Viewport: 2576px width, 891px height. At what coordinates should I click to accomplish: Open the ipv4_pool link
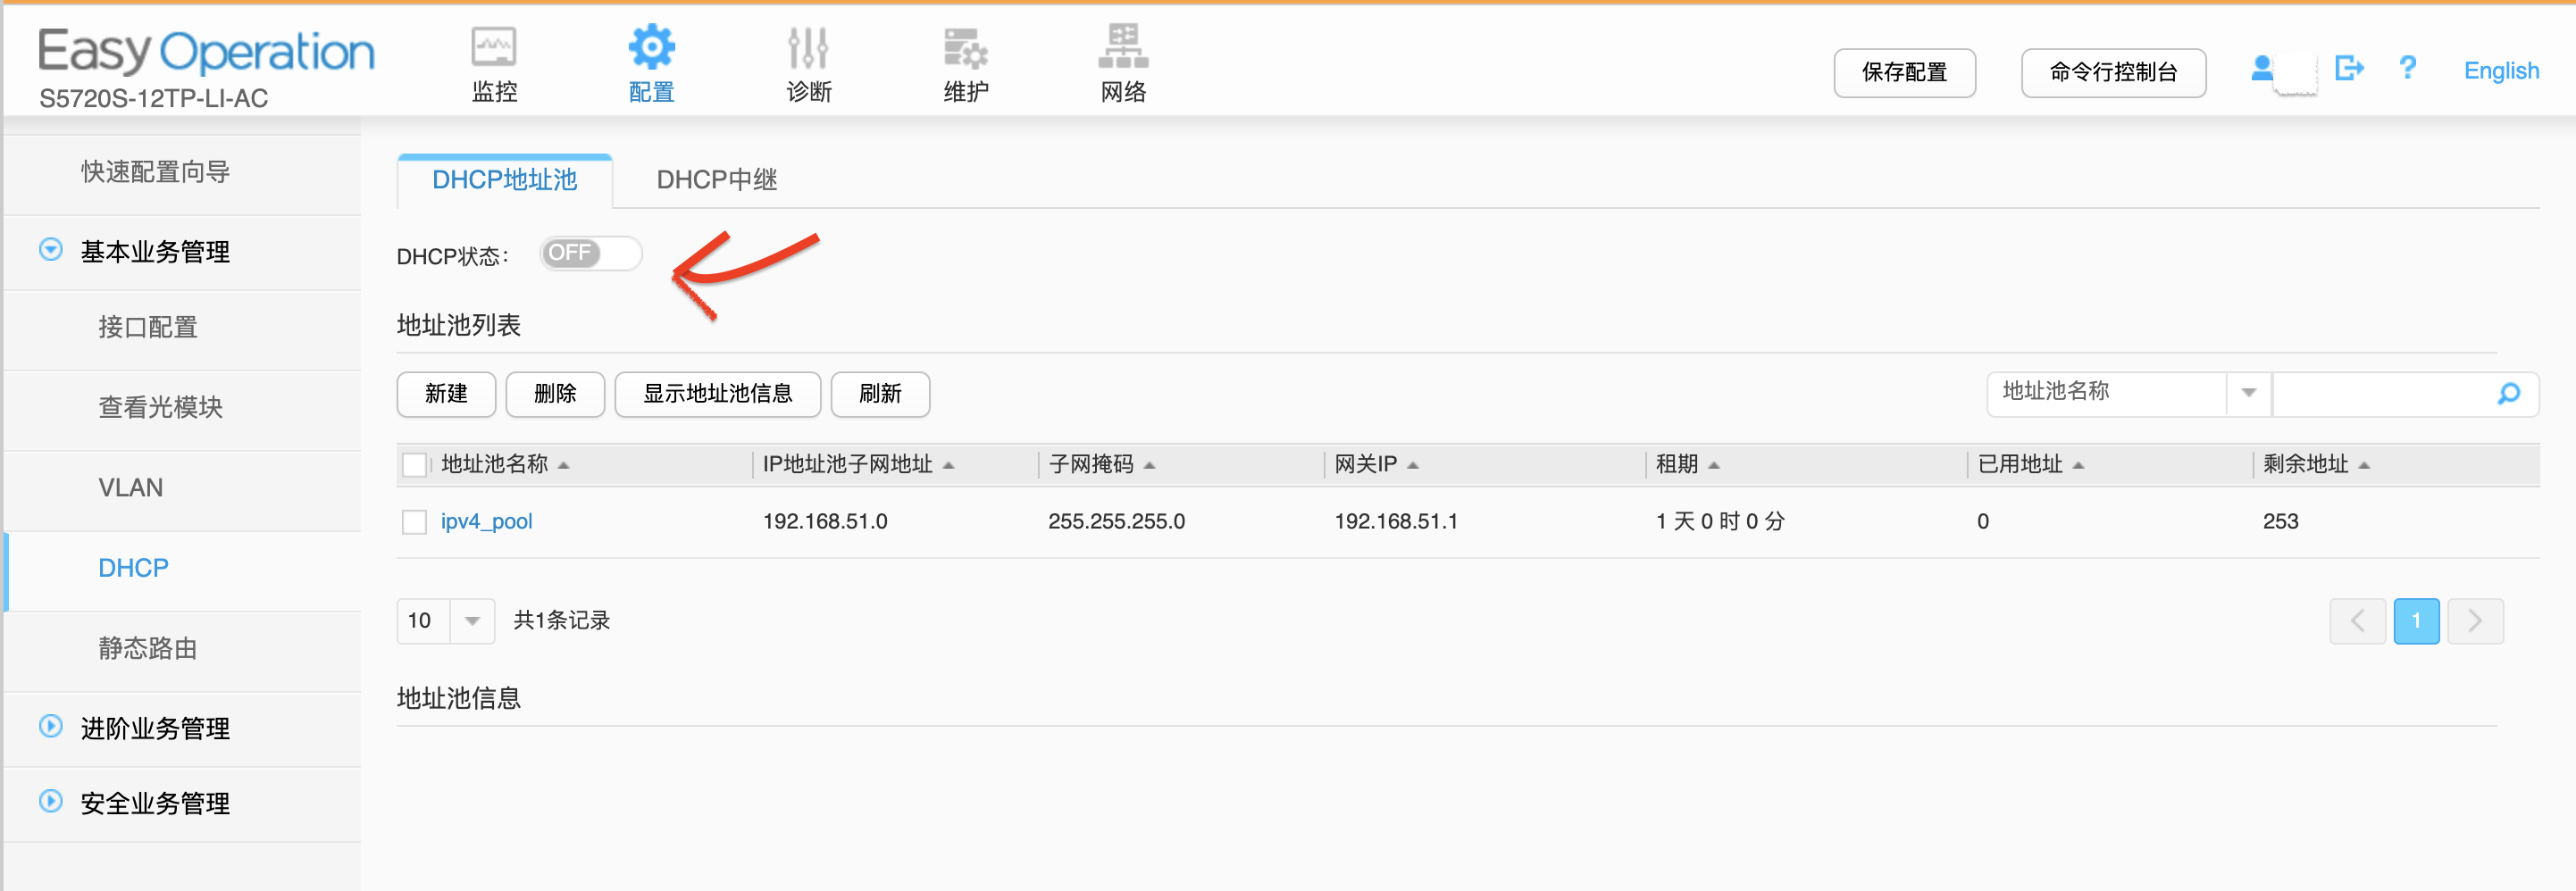[x=486, y=522]
